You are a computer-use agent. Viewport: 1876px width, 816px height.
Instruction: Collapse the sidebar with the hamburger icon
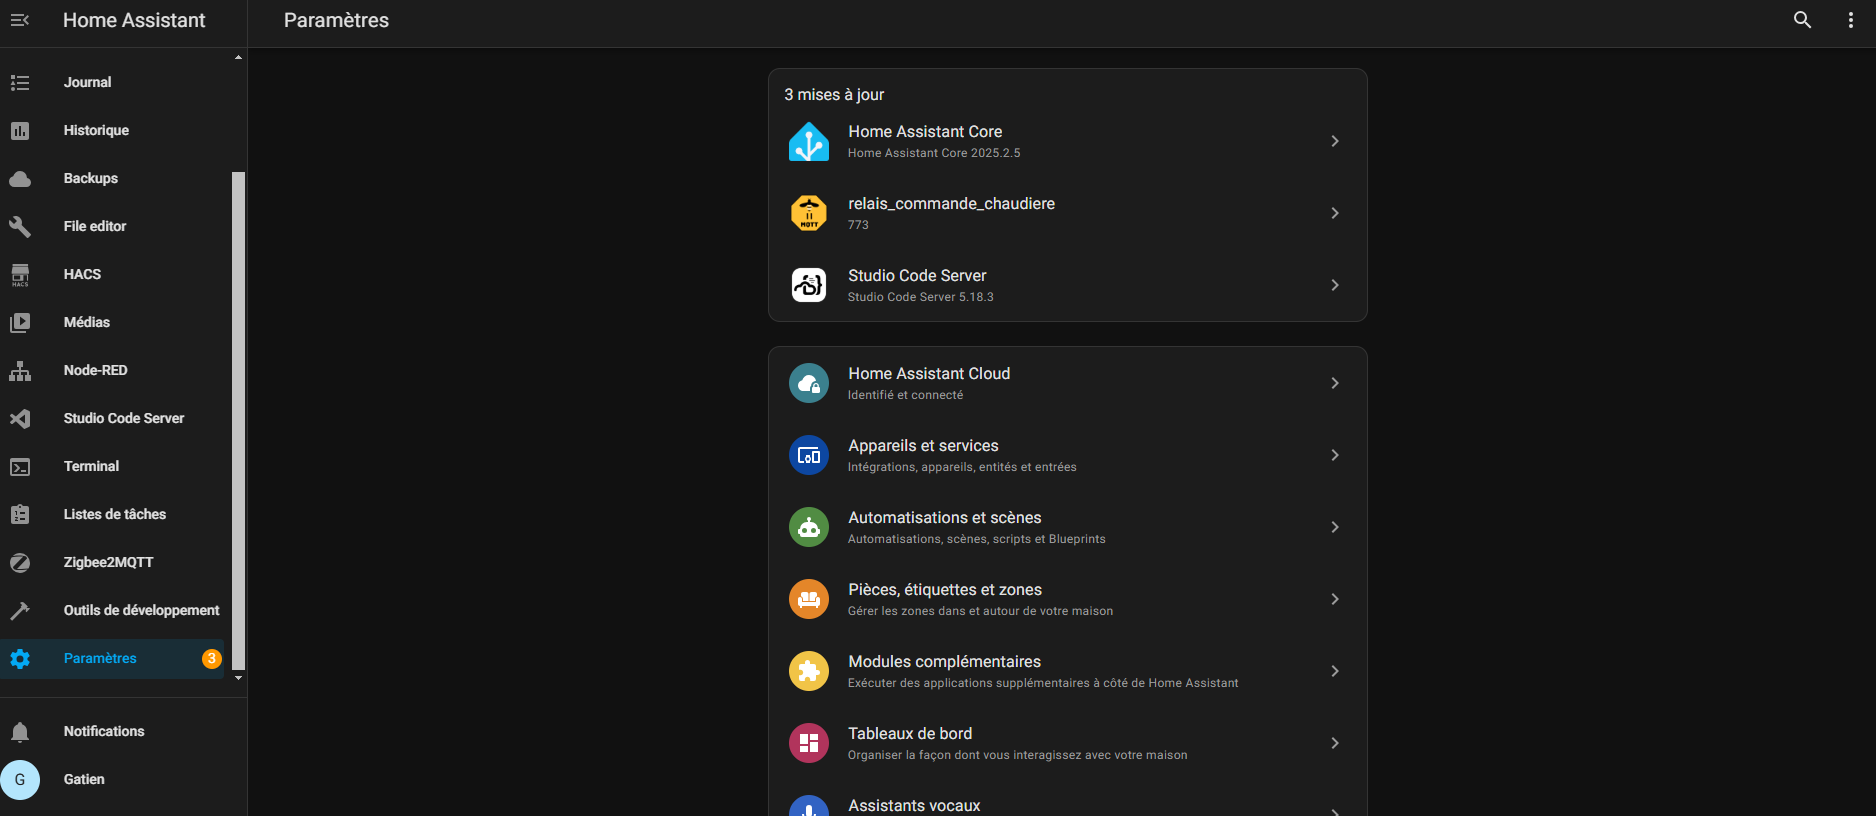pos(20,20)
